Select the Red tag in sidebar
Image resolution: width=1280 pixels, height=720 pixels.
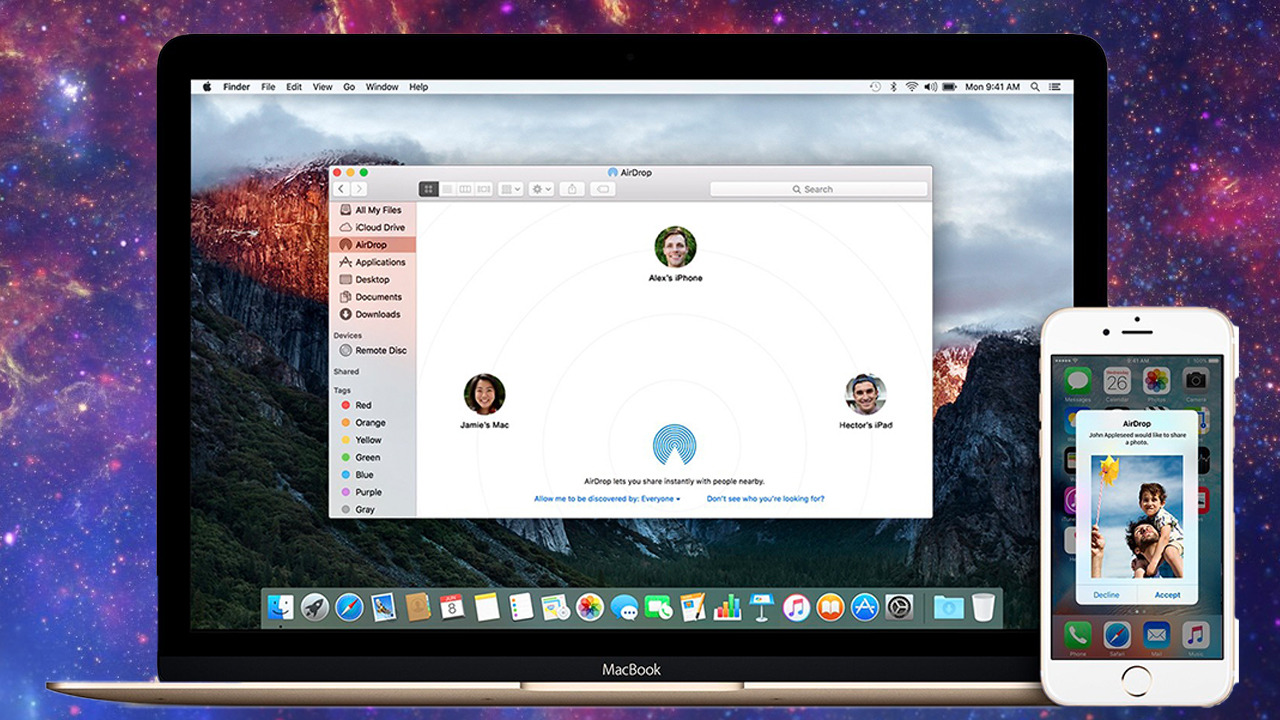(x=354, y=405)
